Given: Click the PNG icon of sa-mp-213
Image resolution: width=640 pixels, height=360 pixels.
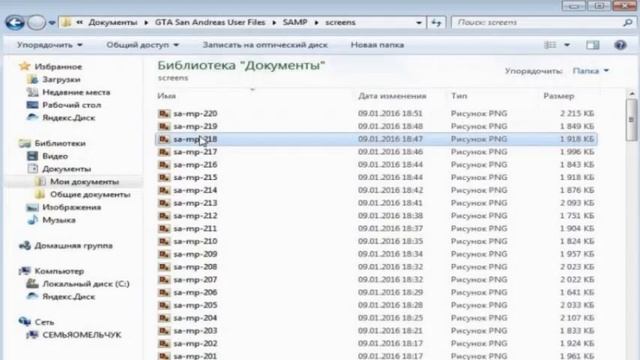Looking at the screenshot, I should (x=164, y=203).
